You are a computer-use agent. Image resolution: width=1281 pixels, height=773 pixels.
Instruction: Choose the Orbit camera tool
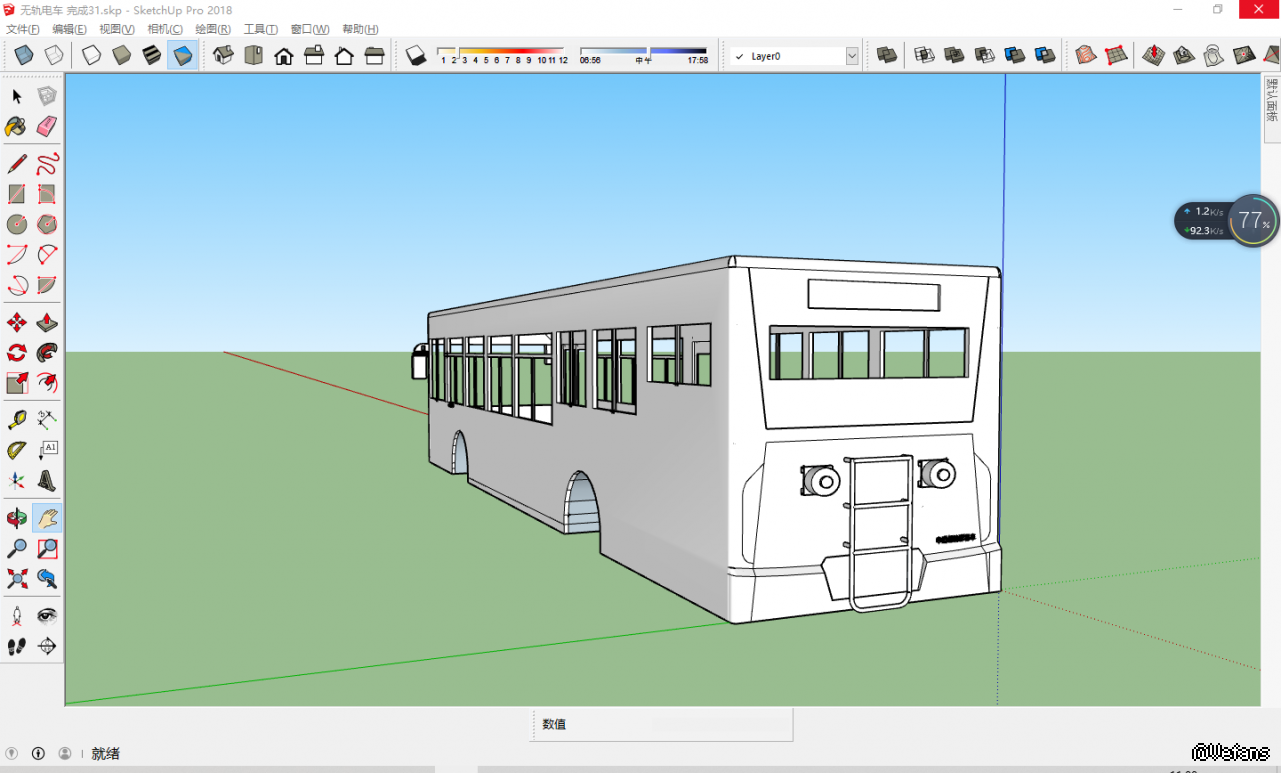pos(16,518)
